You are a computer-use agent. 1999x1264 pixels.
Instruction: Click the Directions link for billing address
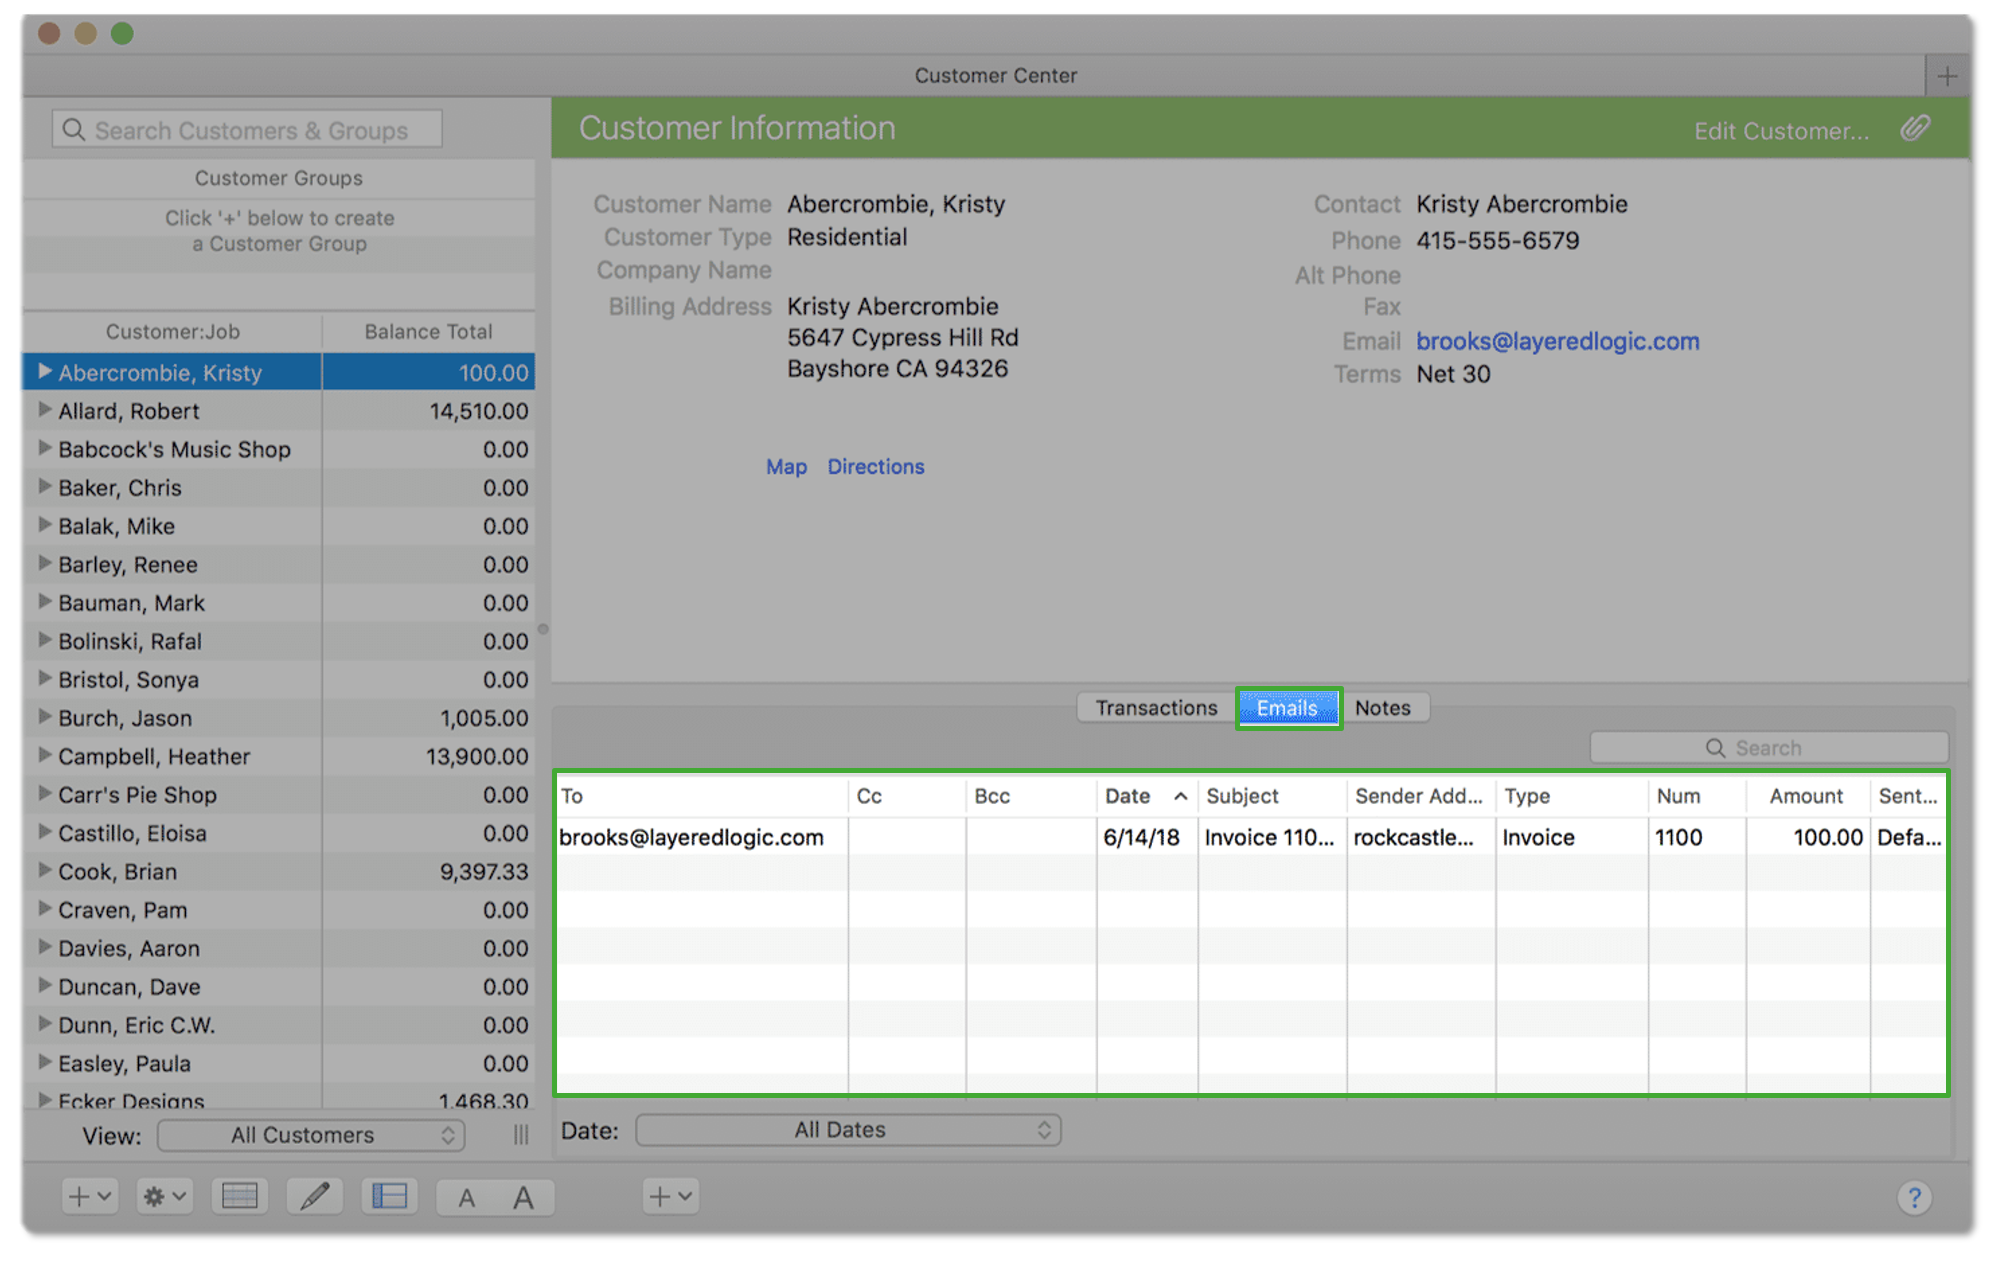(x=875, y=466)
